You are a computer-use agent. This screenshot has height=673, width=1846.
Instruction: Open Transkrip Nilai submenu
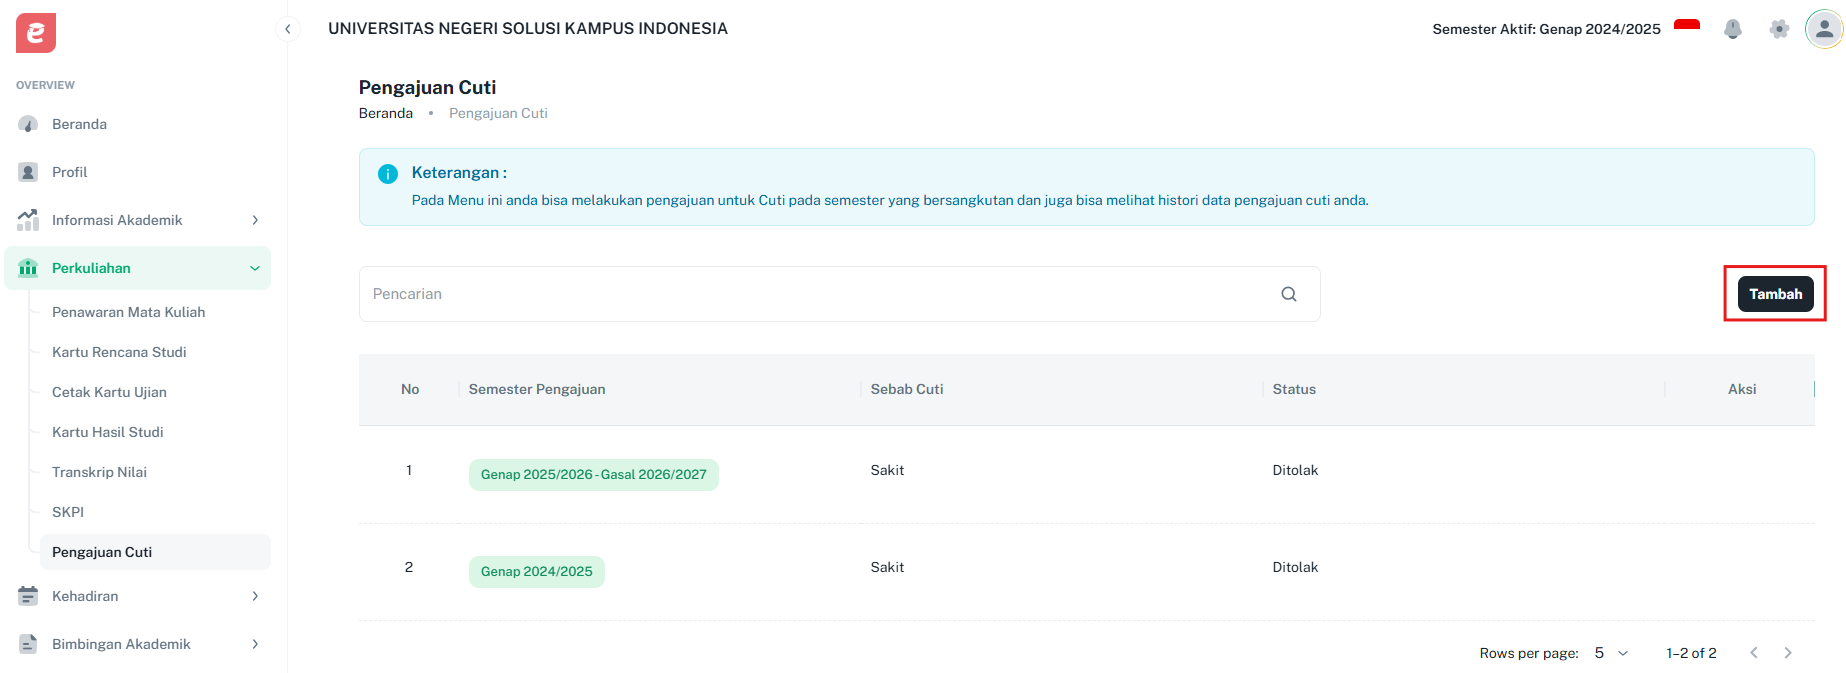(x=155, y=472)
